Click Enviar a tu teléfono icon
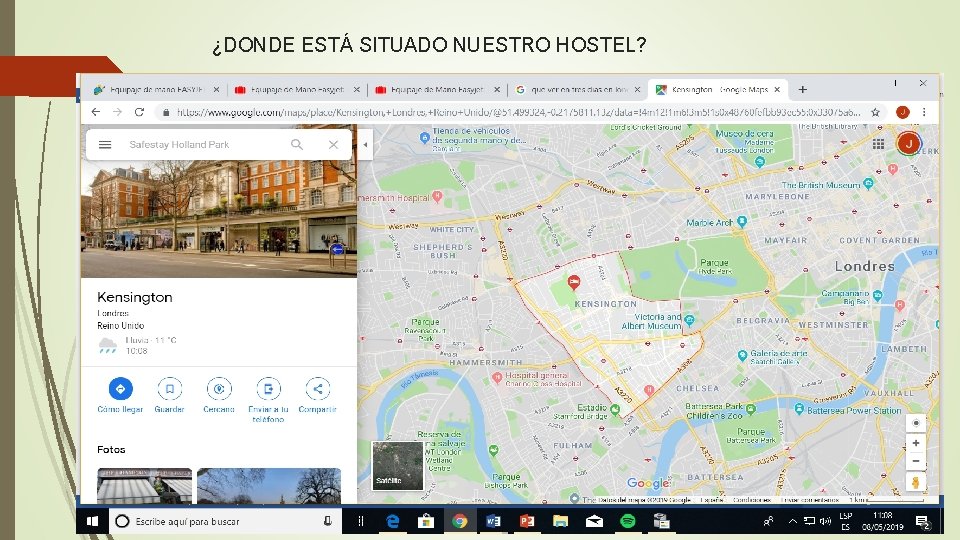The width and height of the screenshot is (960, 540). tap(268, 388)
